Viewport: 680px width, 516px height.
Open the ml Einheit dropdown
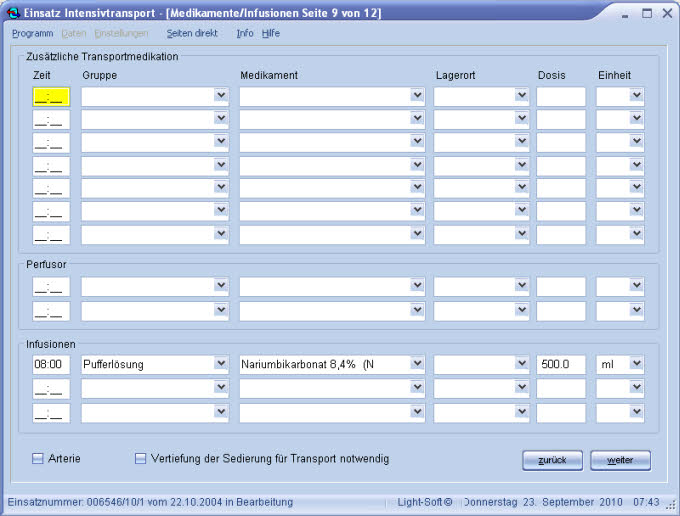pos(636,363)
